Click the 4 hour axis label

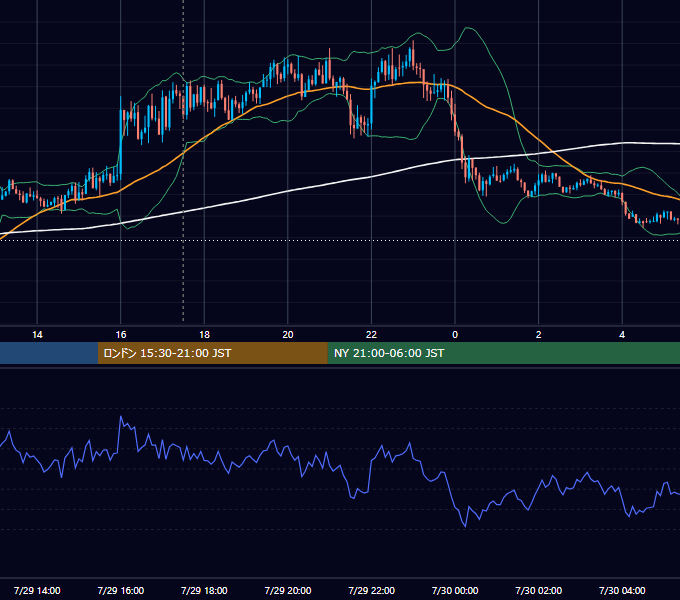tap(622, 335)
